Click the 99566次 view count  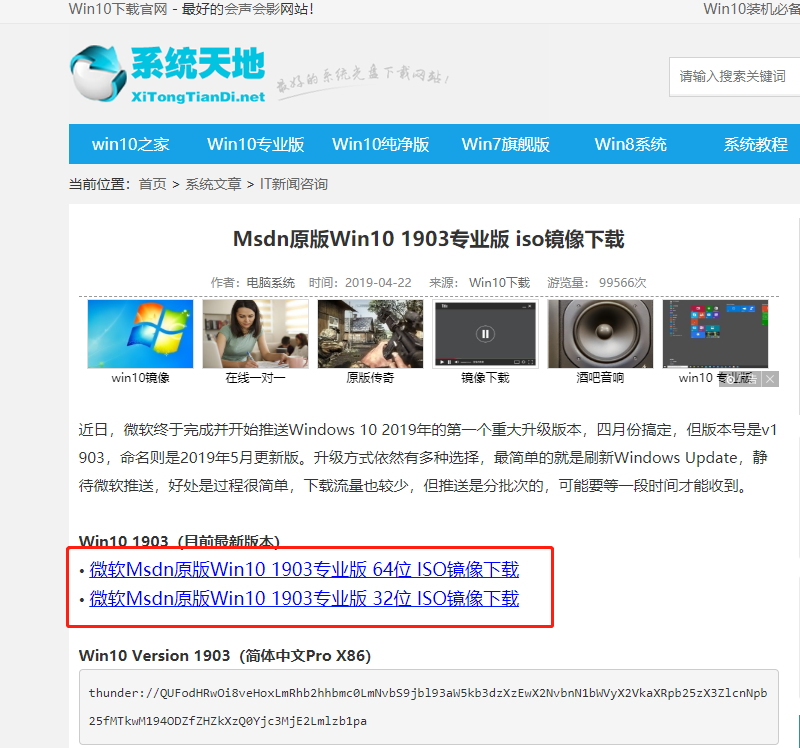(x=622, y=283)
